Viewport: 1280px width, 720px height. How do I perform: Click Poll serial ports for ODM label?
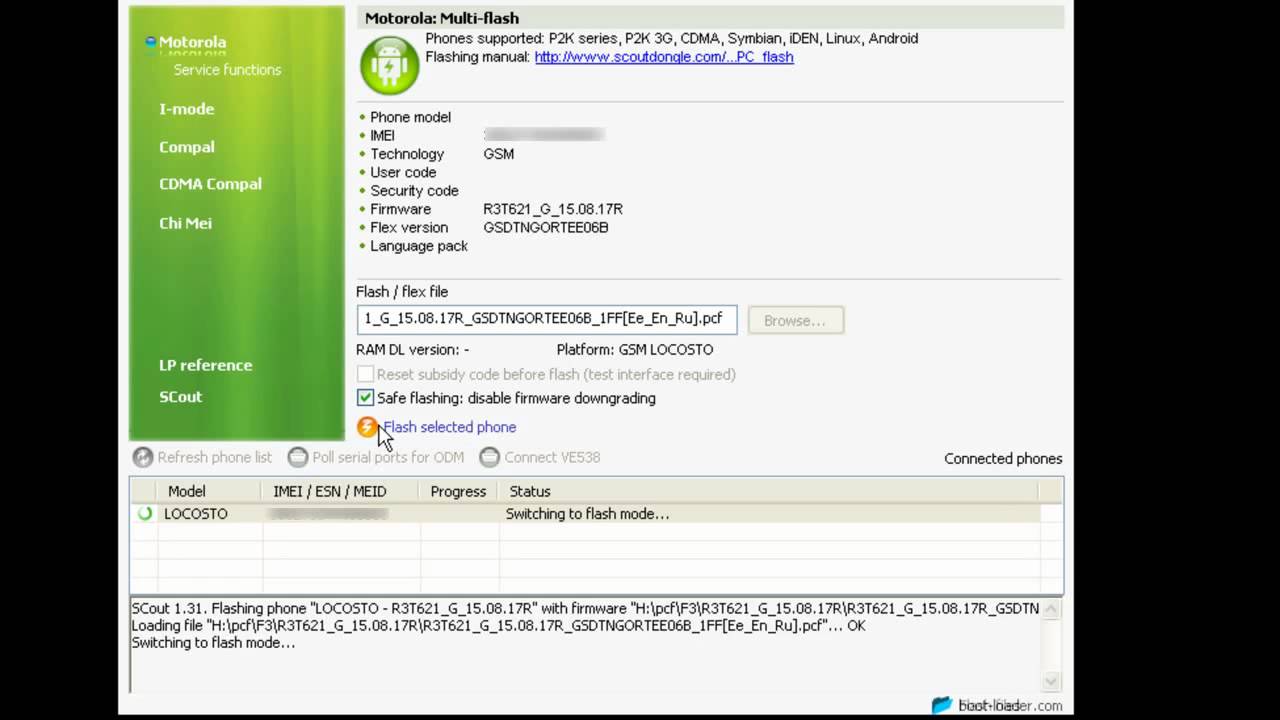[x=388, y=457]
